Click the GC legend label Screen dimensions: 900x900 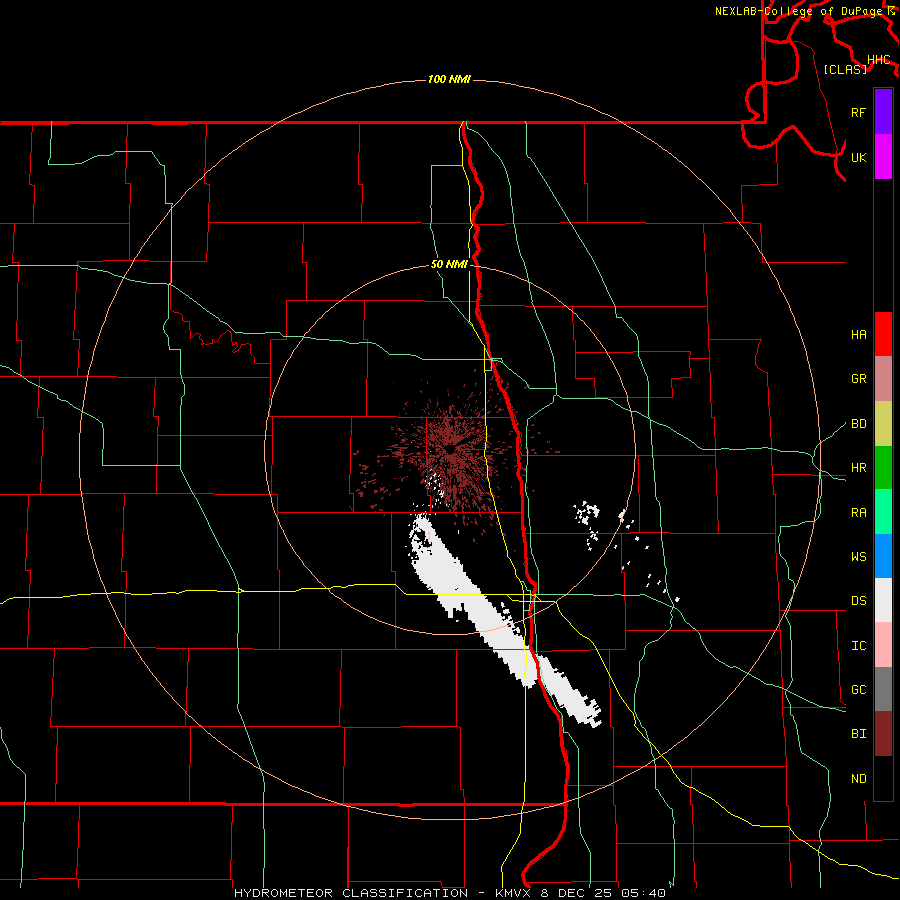click(x=858, y=690)
